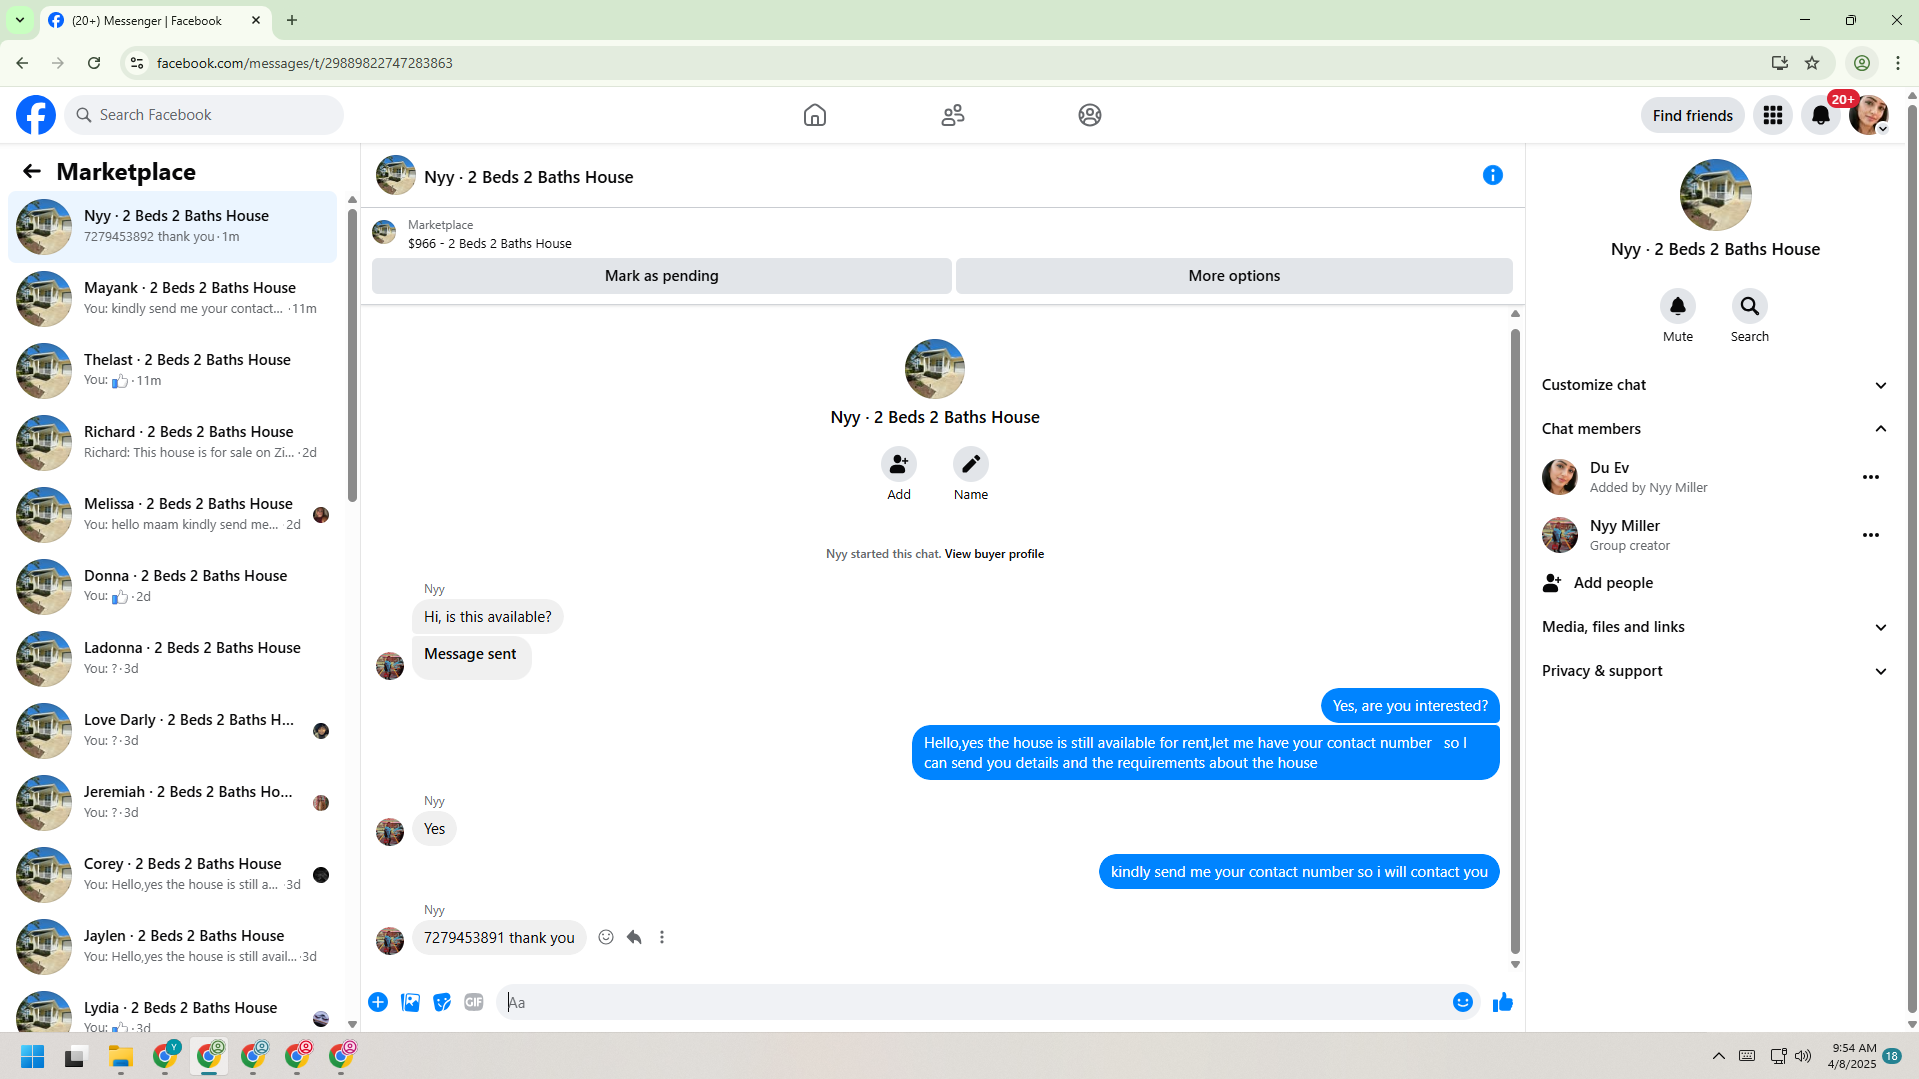React to the 7279453891 message
Image resolution: width=1919 pixels, height=1079 pixels.
coord(606,937)
